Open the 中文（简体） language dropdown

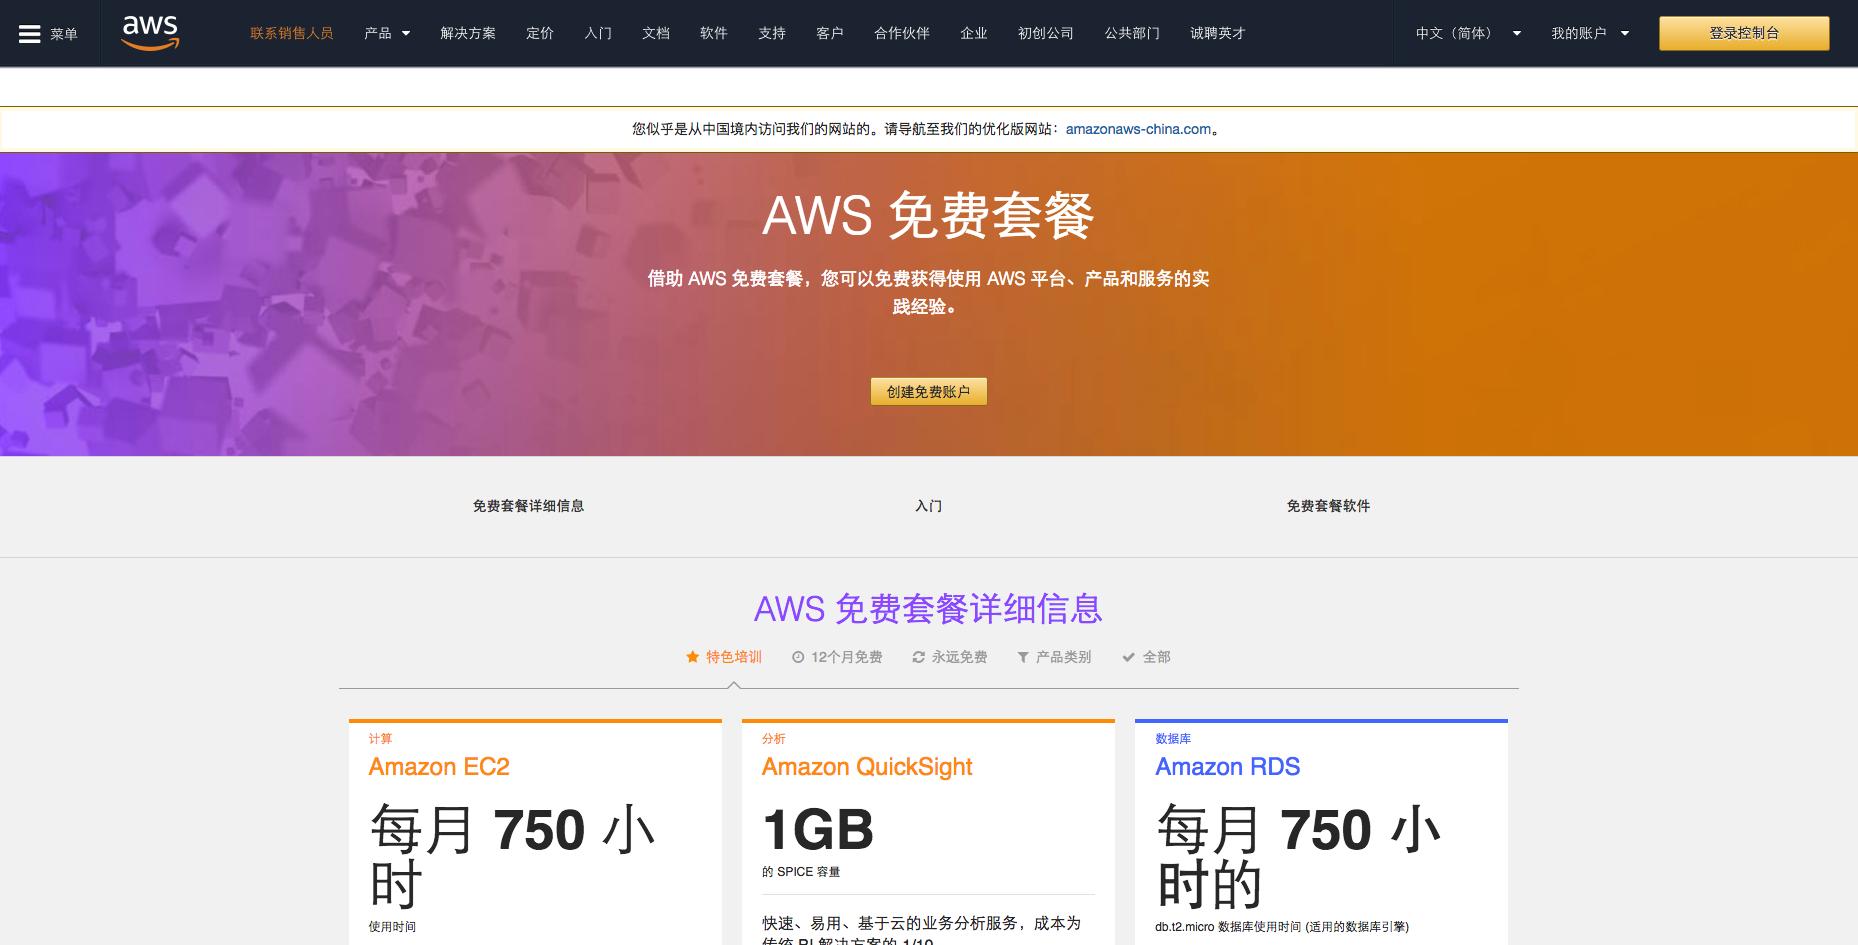[x=1468, y=33]
